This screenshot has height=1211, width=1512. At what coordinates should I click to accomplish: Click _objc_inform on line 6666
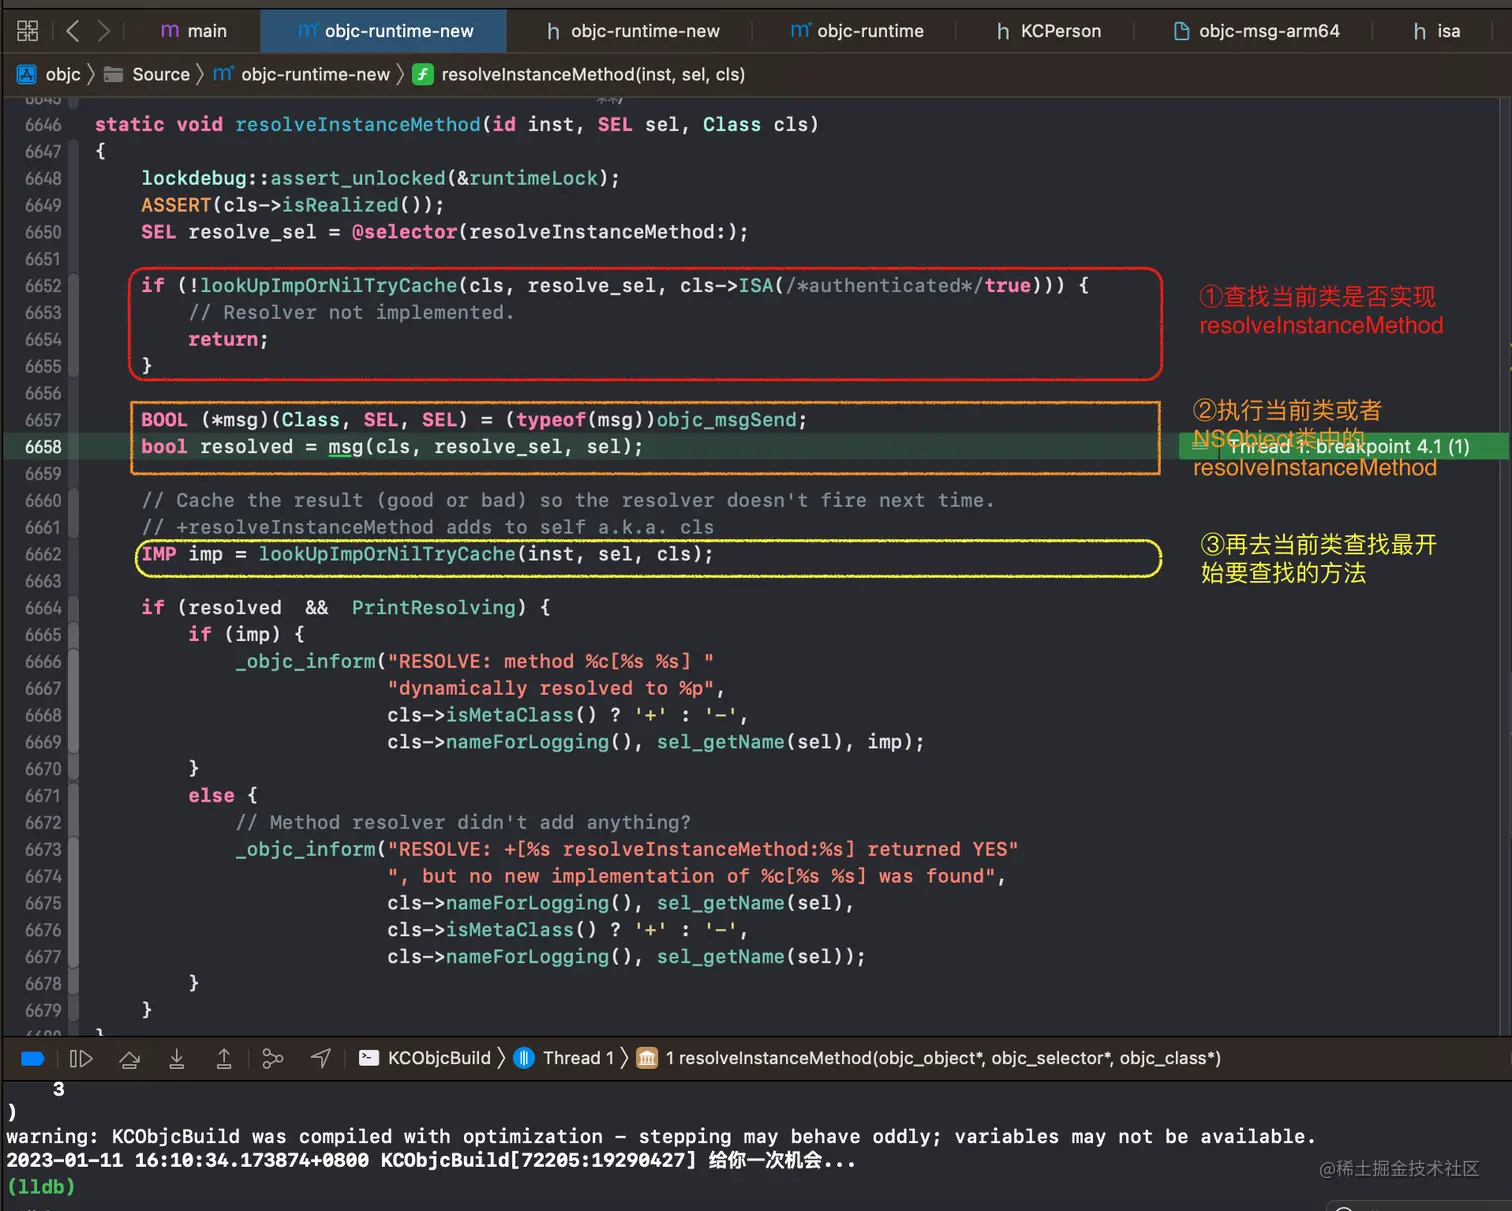(305, 662)
